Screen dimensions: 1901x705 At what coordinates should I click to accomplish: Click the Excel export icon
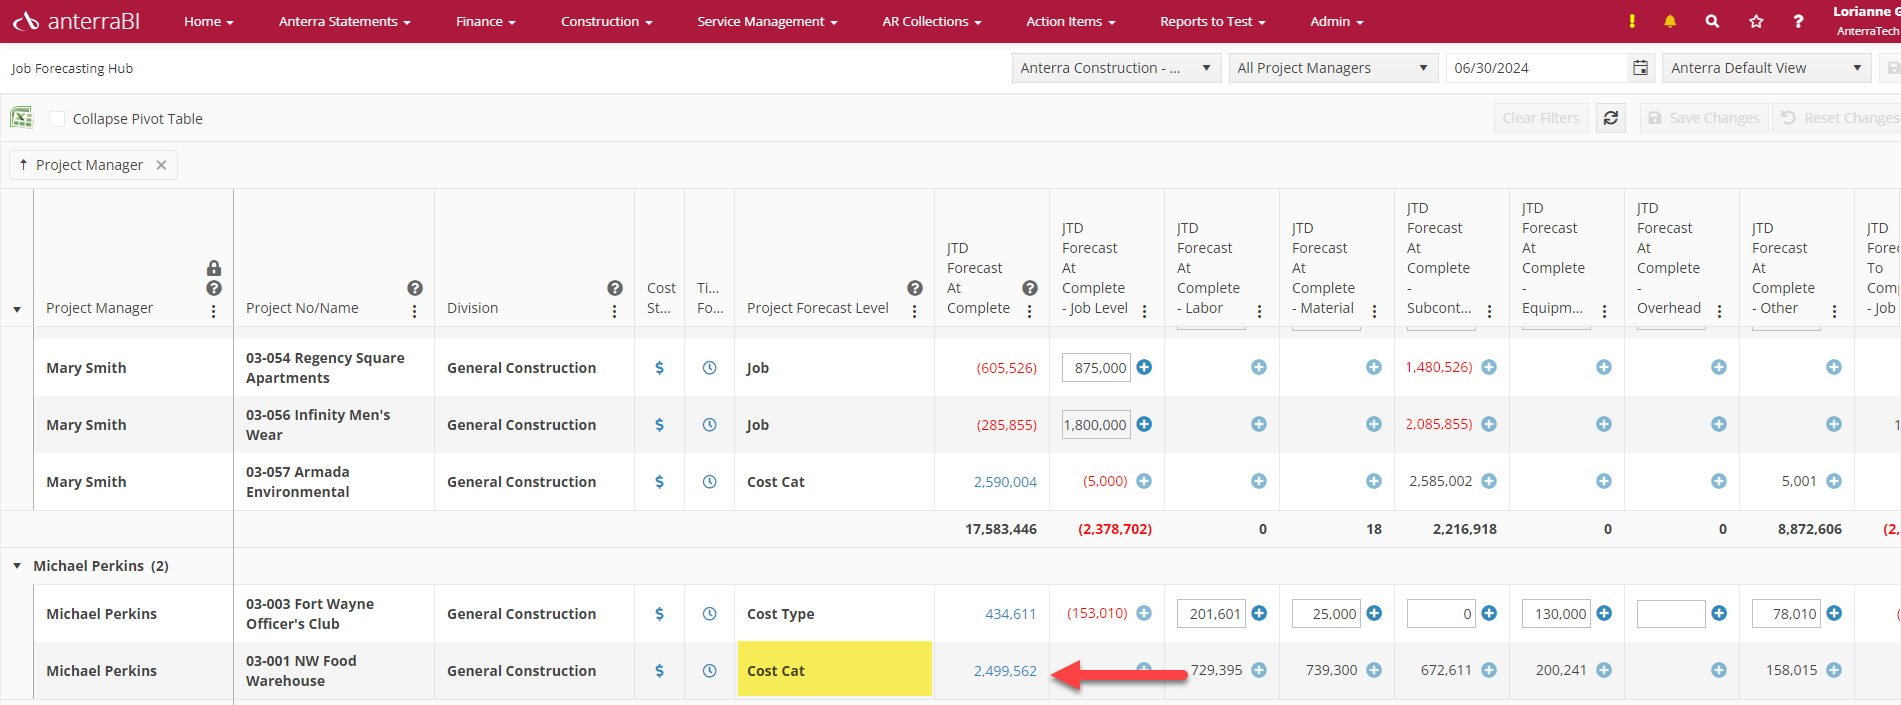point(21,118)
